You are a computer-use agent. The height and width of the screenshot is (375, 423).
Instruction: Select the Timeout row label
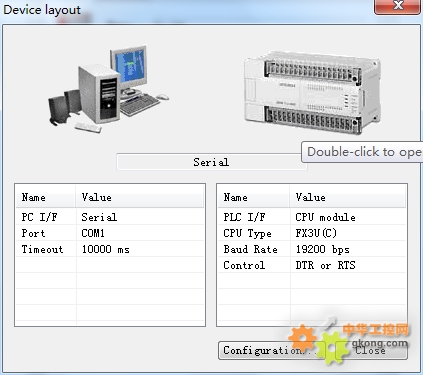coord(42,249)
